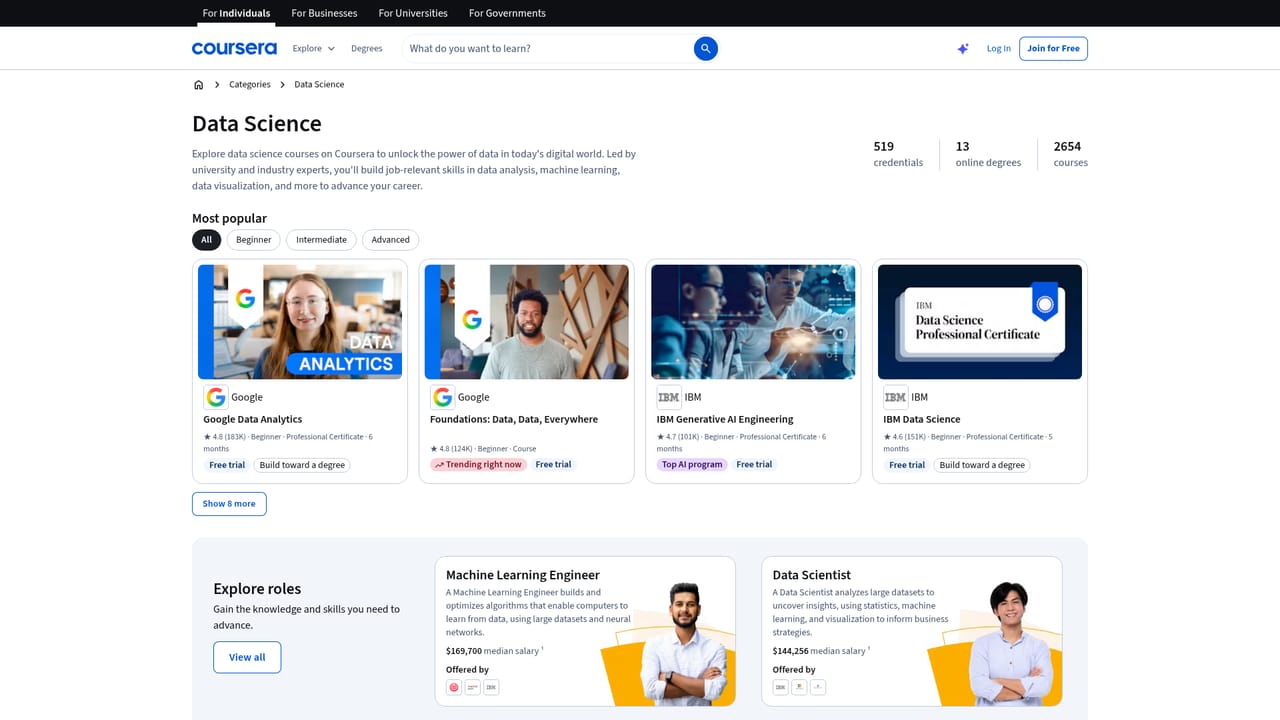1280x720 pixels.
Task: Click the Log In link
Action: pos(999,48)
